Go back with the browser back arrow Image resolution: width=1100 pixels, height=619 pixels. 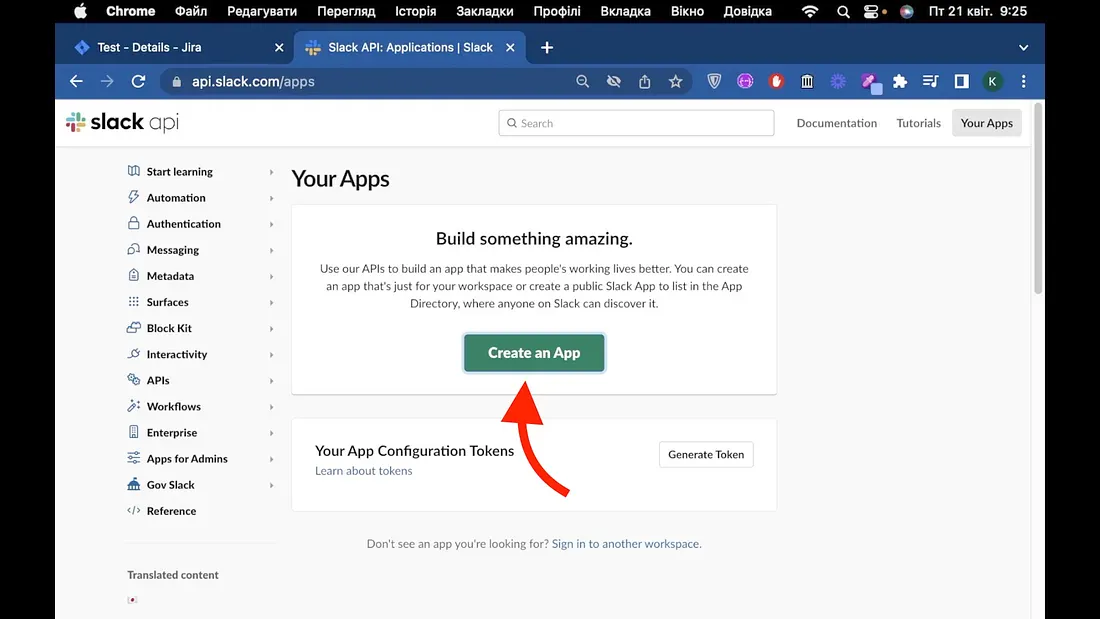click(76, 81)
